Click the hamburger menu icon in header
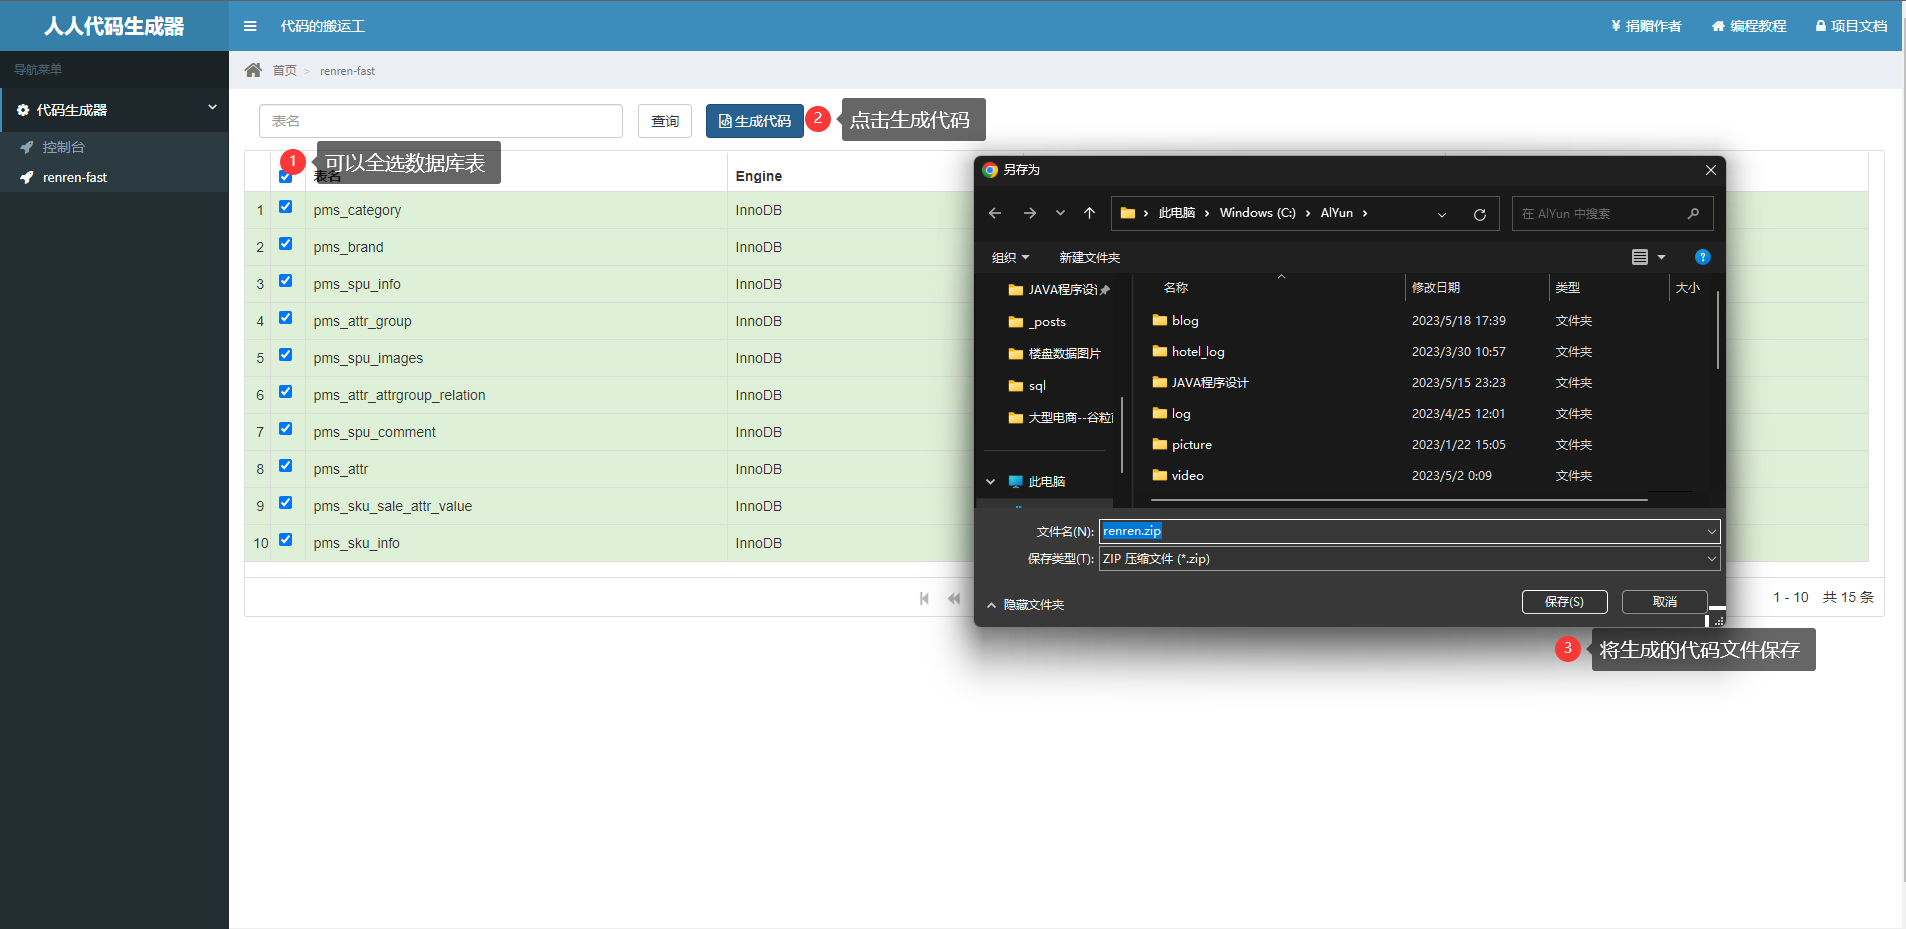This screenshot has width=1906, height=929. click(x=250, y=26)
